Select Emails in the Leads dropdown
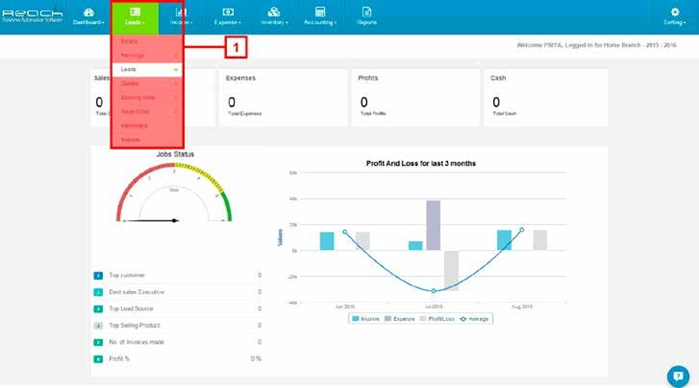The height and width of the screenshot is (388, 699). coord(129,41)
